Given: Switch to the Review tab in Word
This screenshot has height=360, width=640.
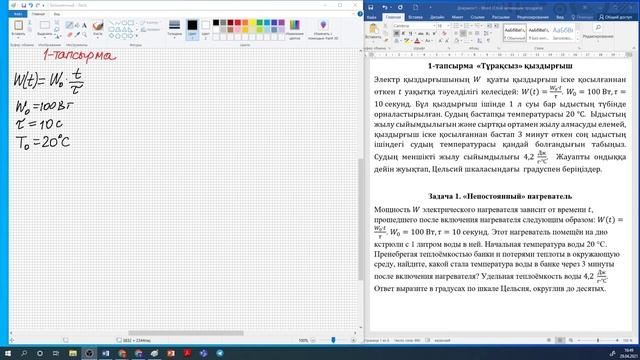Looking at the screenshot, I should click(x=533, y=17).
